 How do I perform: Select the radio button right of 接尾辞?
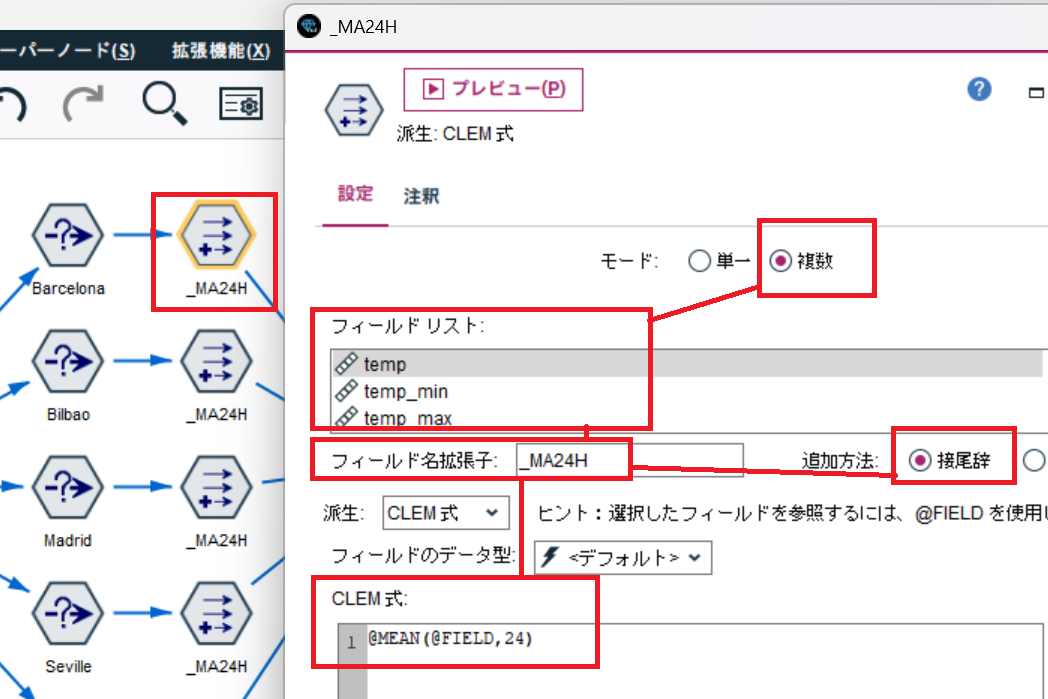pyautogui.click(x=1034, y=460)
